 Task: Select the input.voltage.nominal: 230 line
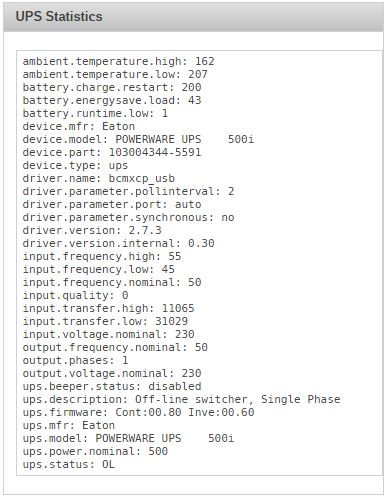(x=108, y=334)
